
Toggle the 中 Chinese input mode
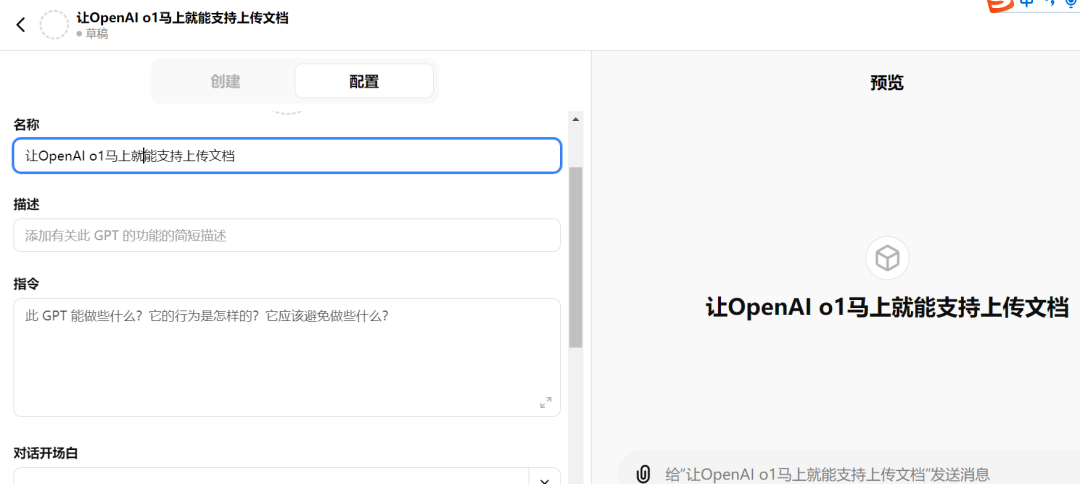tap(1028, 4)
